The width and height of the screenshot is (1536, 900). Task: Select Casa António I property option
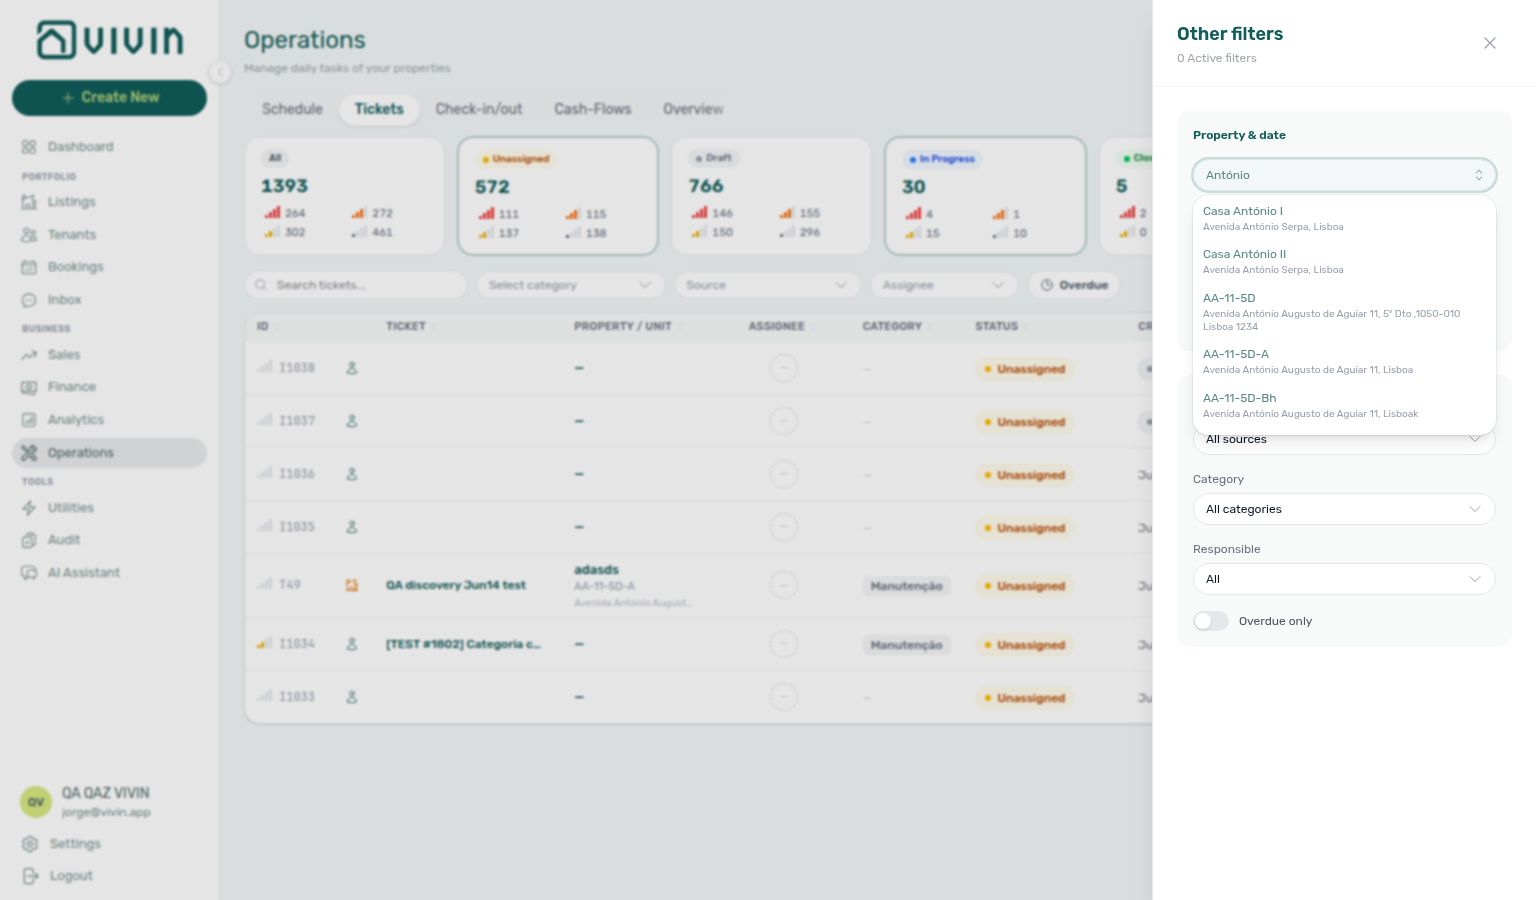(x=1344, y=219)
